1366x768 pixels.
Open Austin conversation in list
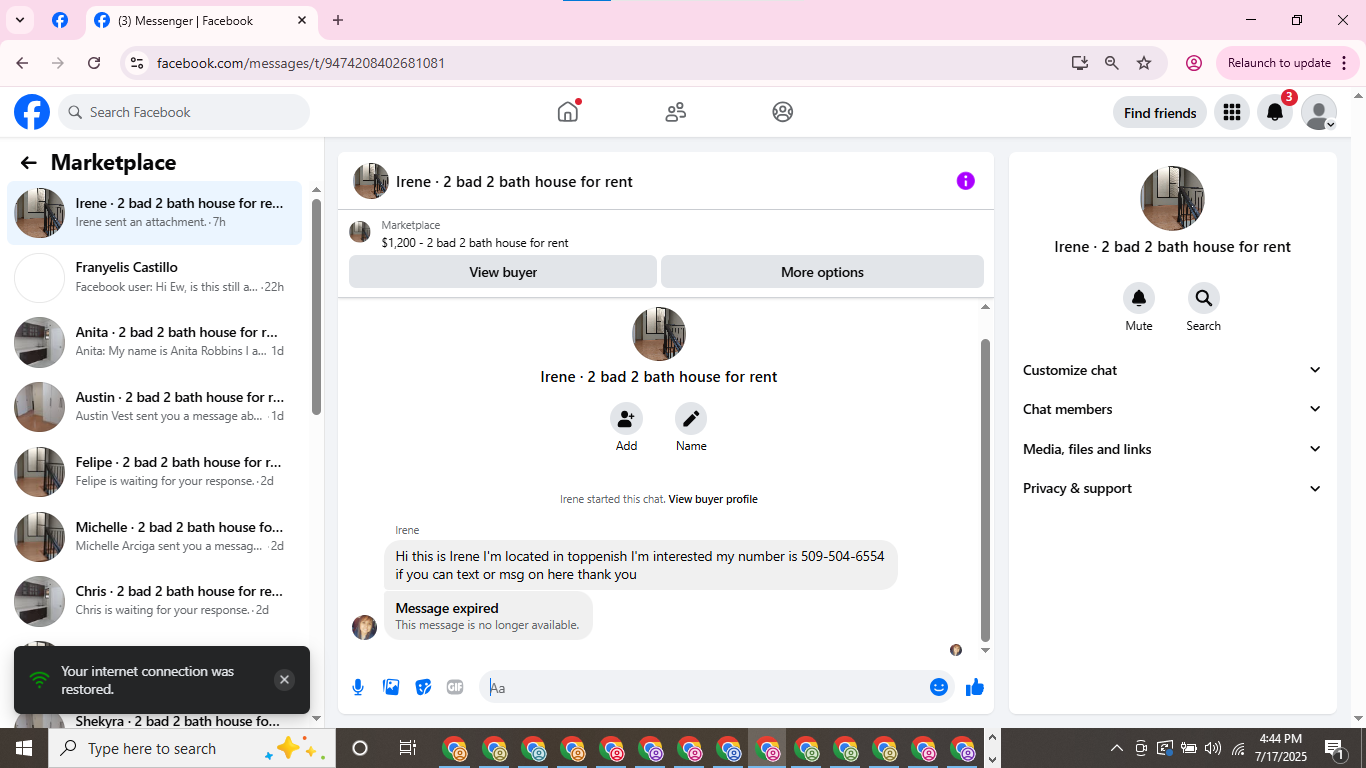(x=155, y=407)
